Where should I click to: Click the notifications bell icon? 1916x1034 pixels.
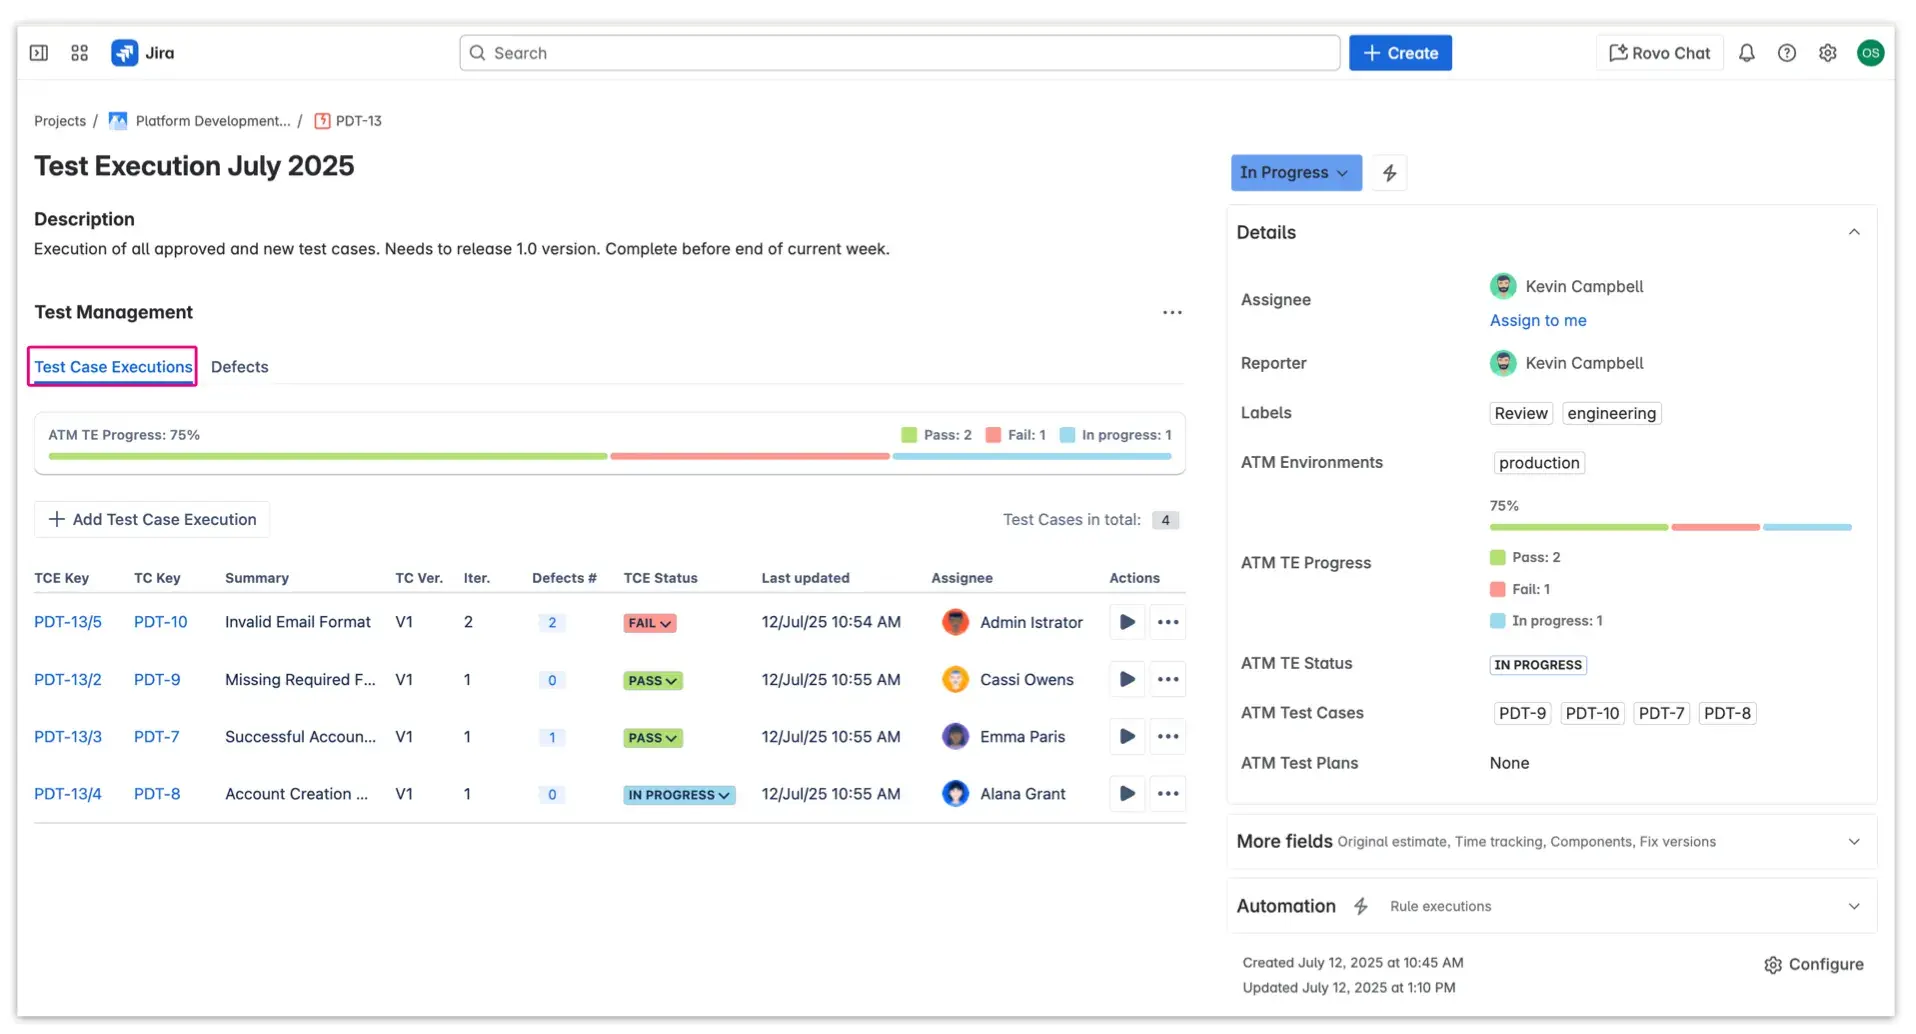click(x=1747, y=52)
